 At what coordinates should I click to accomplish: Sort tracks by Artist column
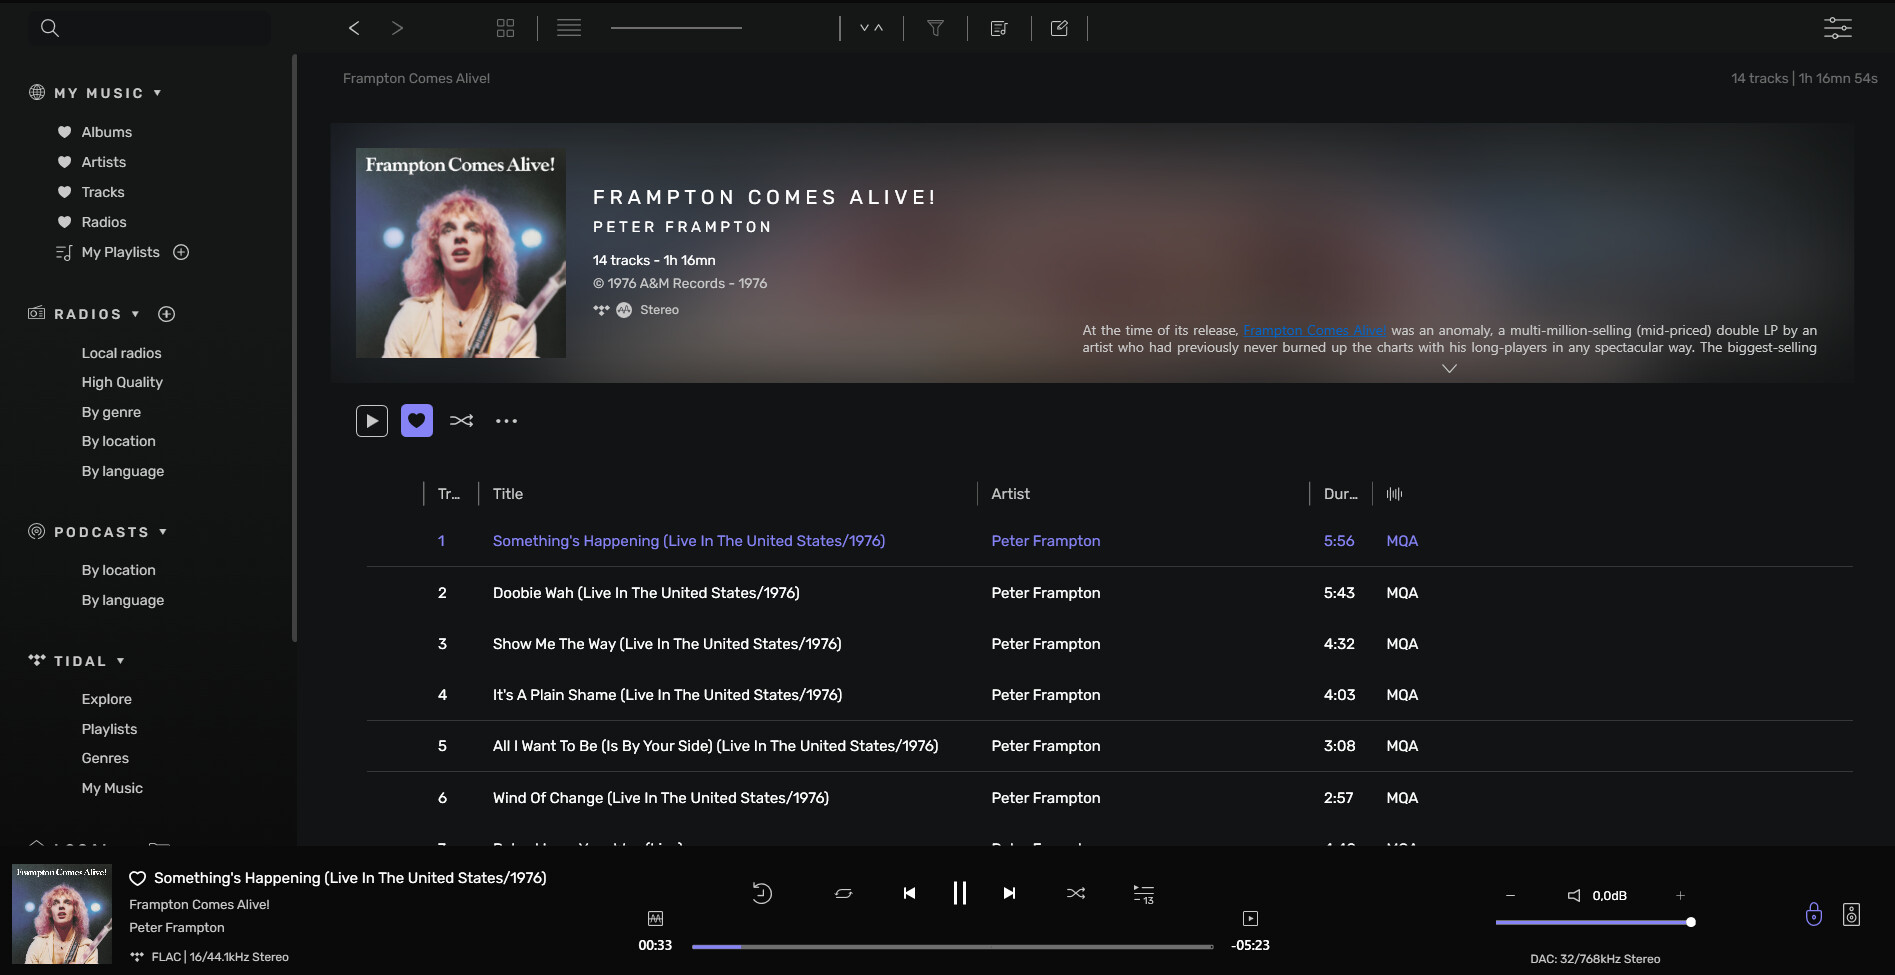pos(1010,494)
